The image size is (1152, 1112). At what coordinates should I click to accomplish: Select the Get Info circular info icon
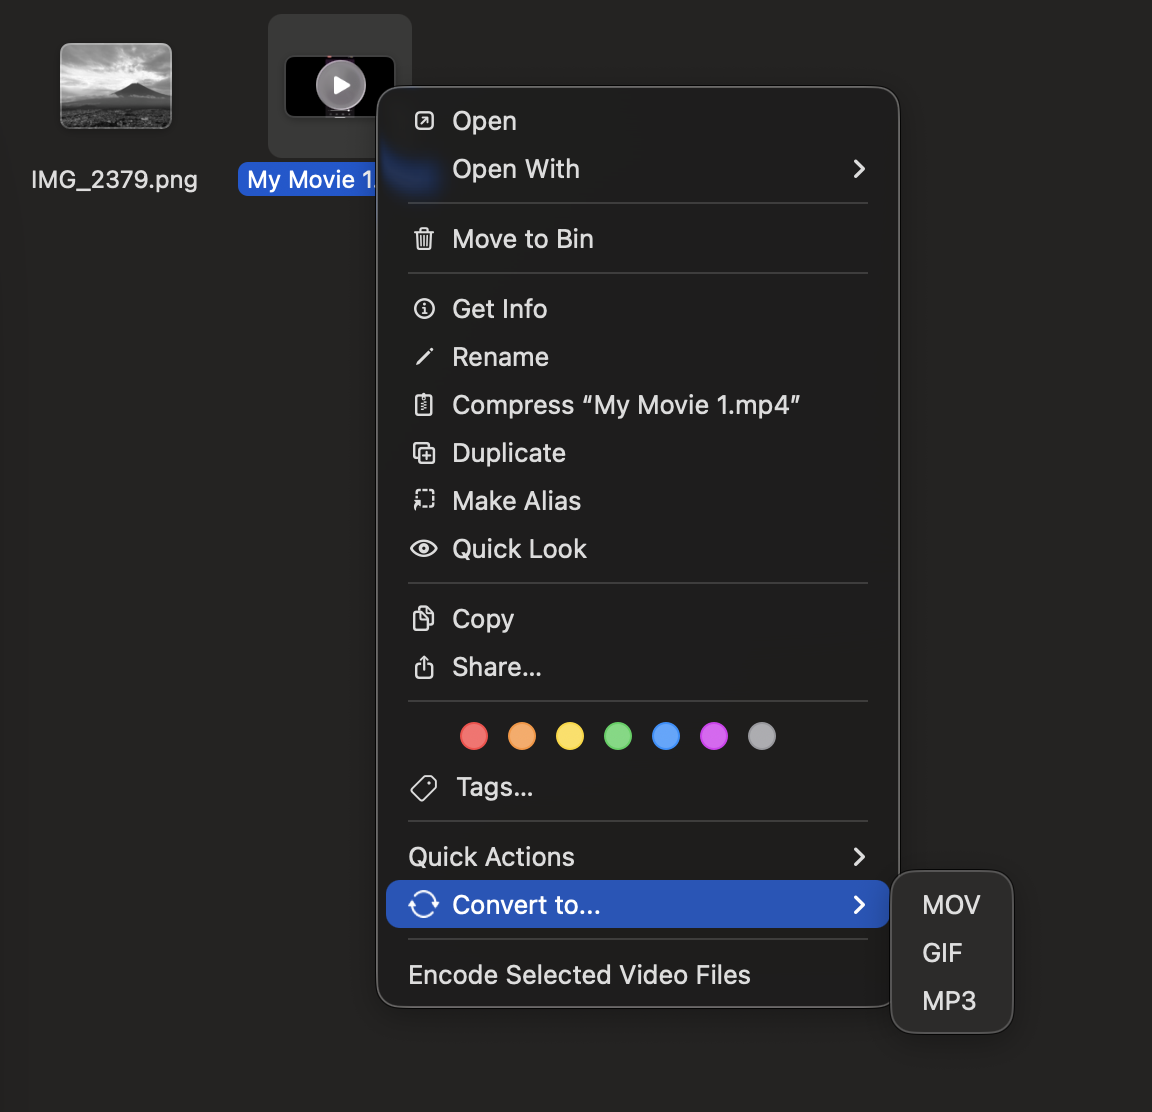click(x=424, y=308)
